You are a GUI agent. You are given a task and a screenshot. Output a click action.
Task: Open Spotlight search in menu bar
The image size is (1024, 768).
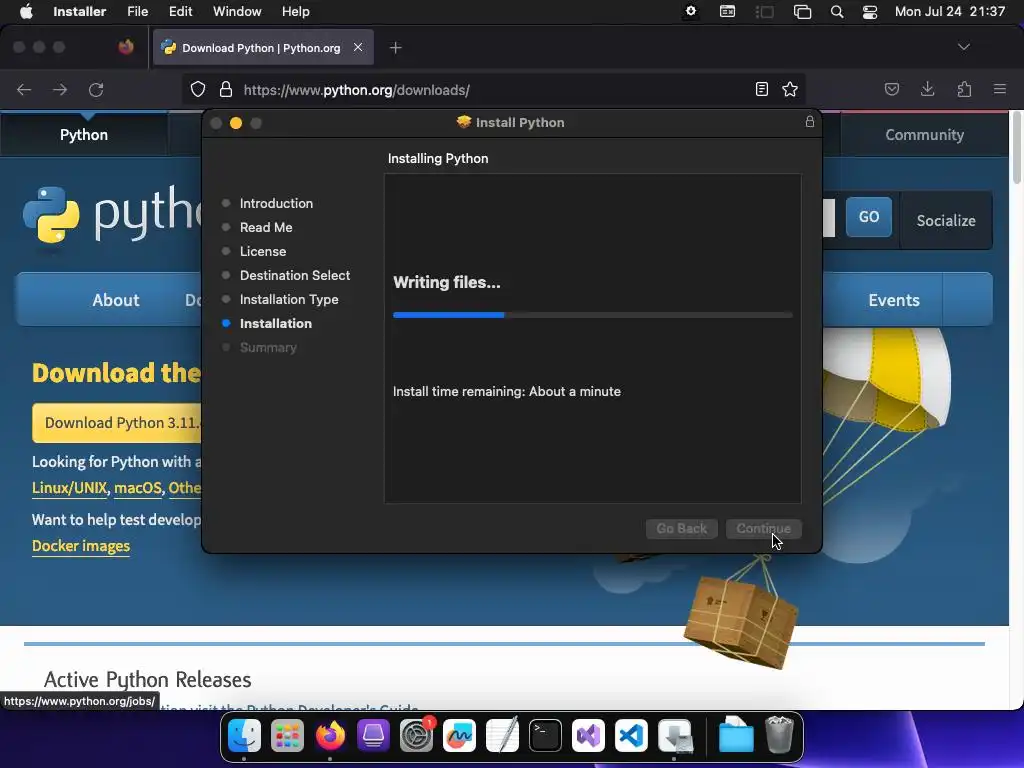click(x=837, y=12)
